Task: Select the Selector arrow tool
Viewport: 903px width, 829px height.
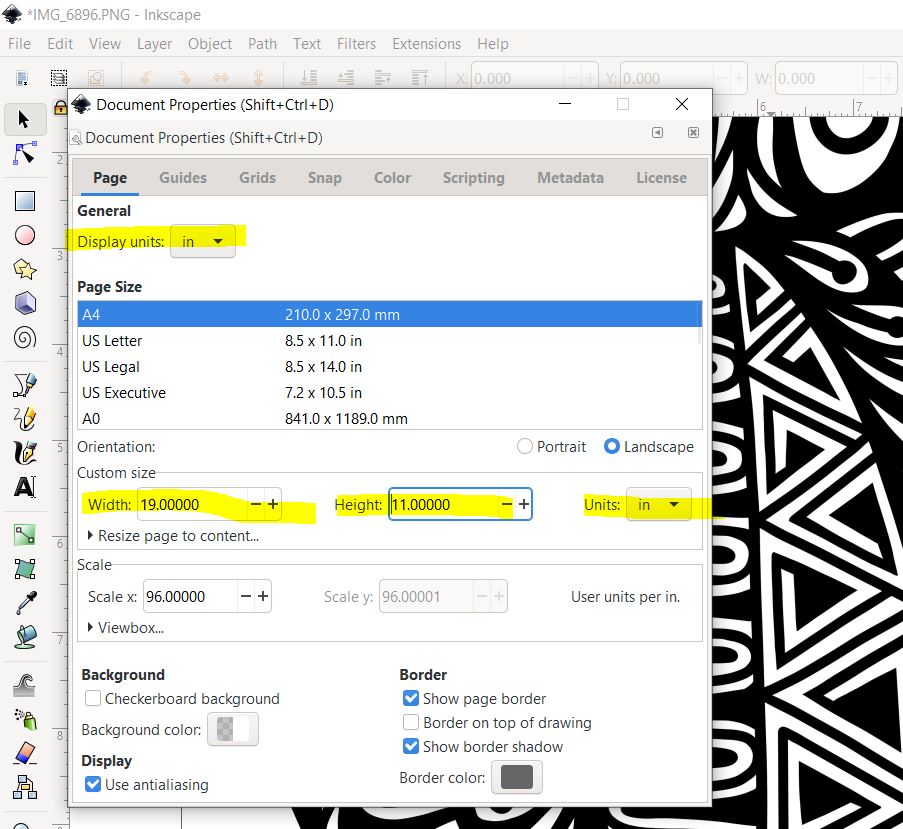Action: pos(25,120)
